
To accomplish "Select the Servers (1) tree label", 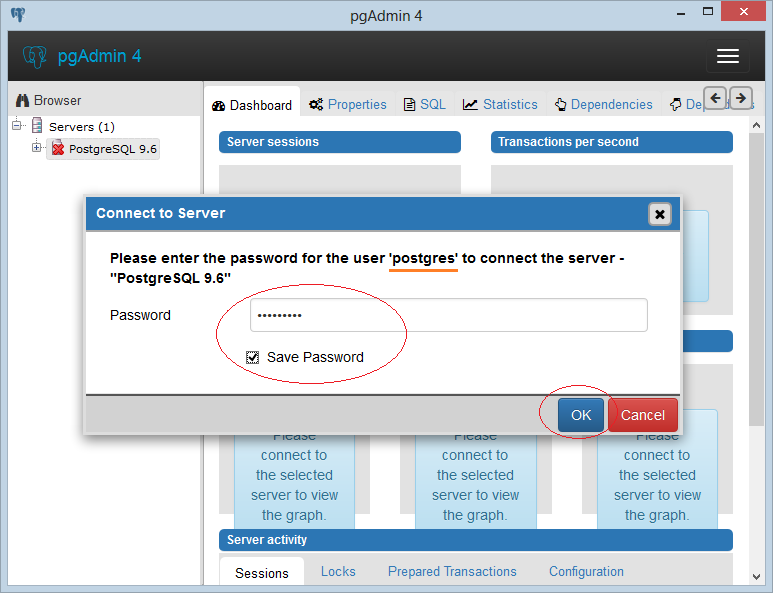I will pos(82,127).
